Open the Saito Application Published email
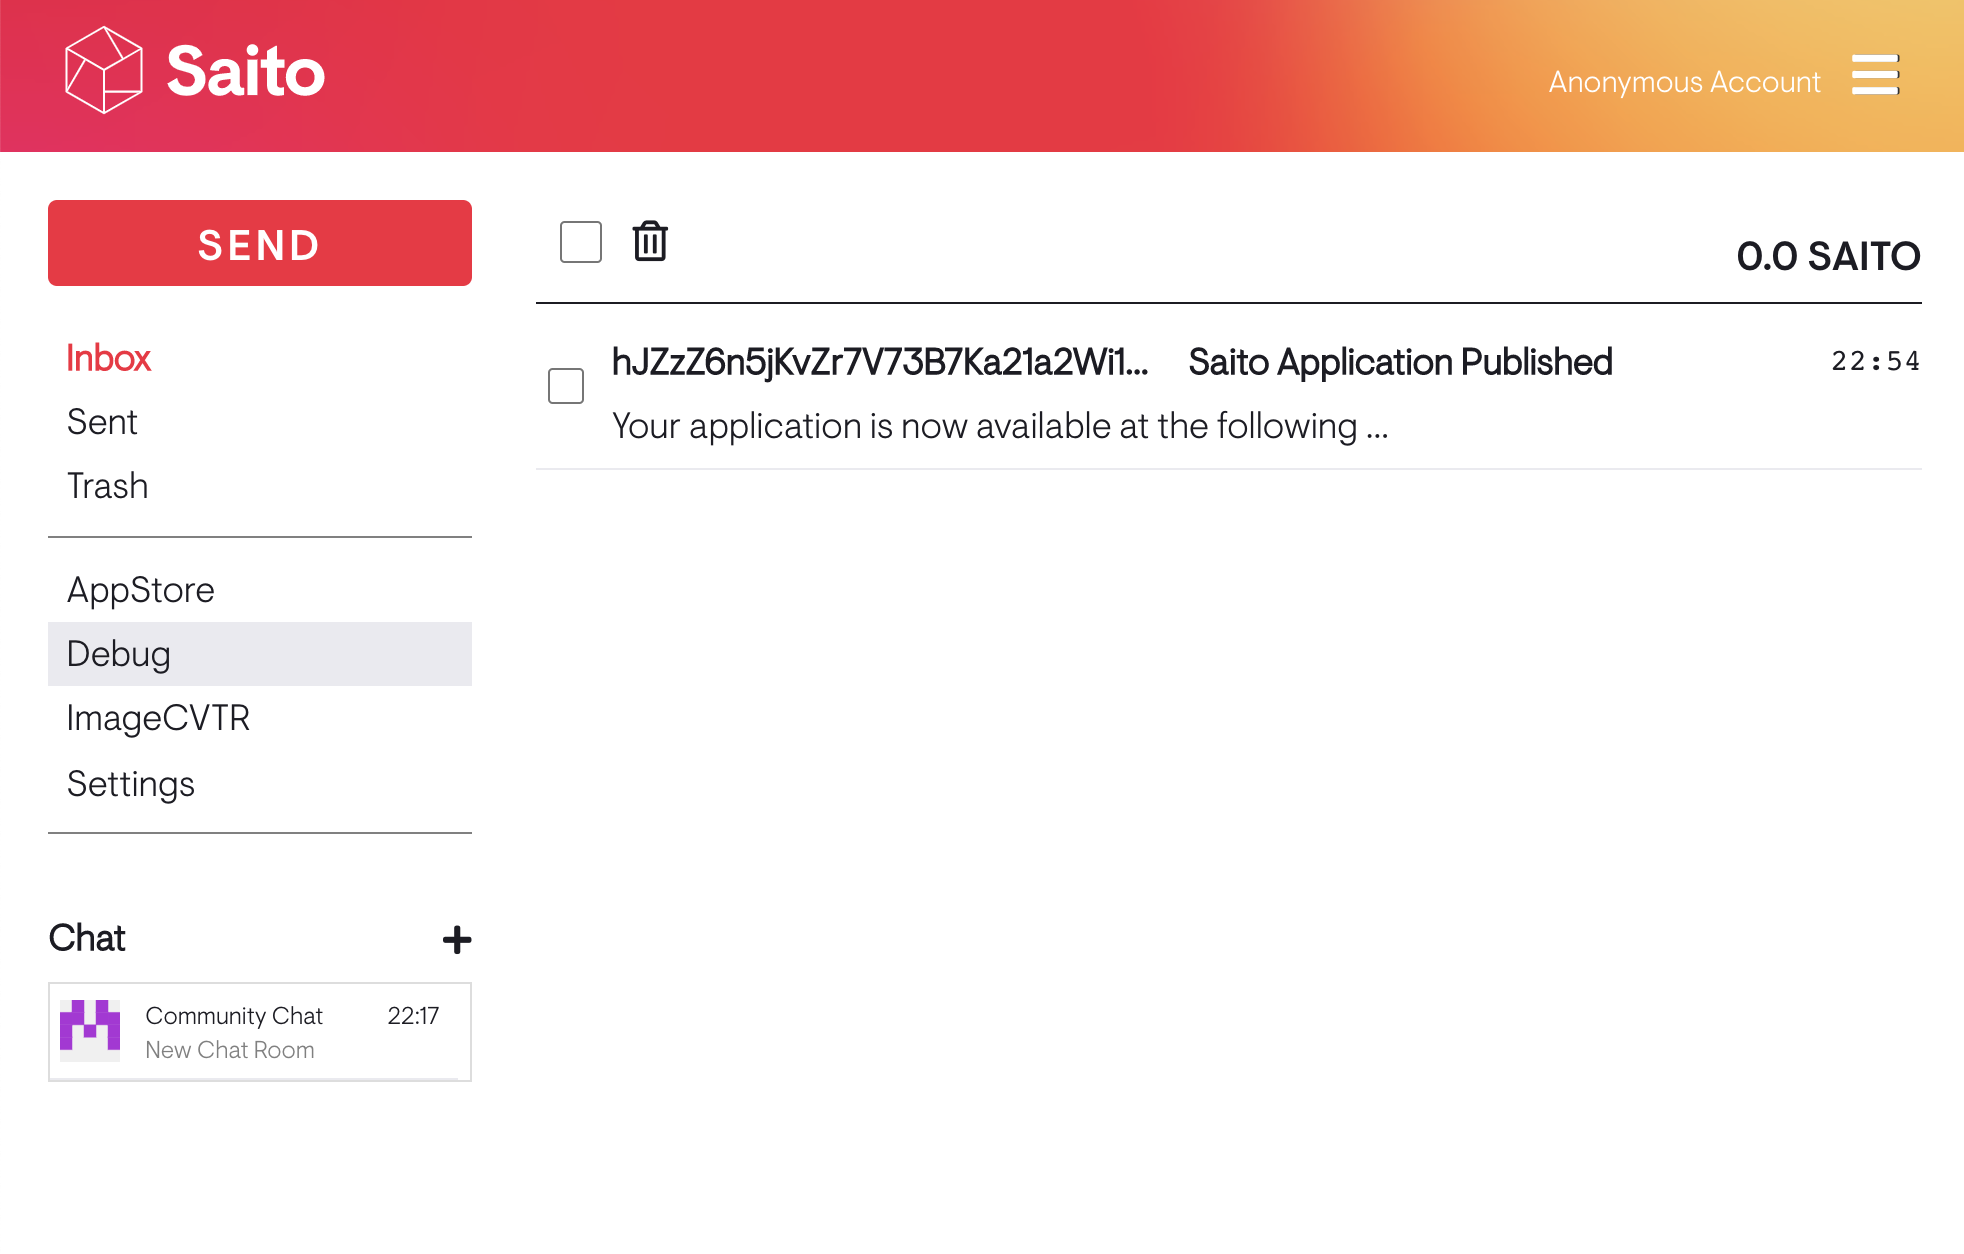Viewport: 1964px width, 1254px height. click(1399, 362)
